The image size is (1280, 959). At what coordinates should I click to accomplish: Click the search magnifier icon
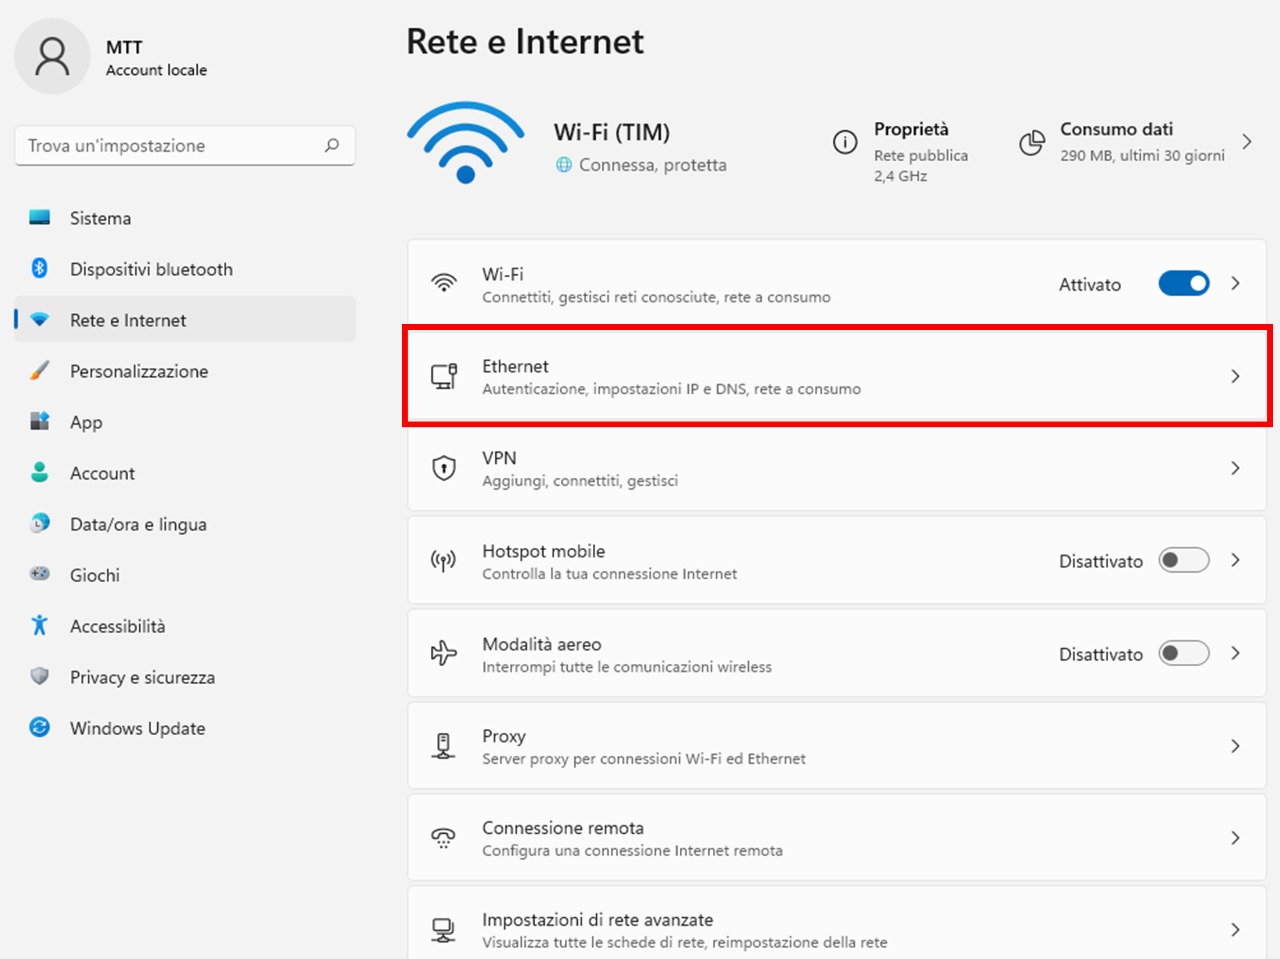(x=332, y=145)
